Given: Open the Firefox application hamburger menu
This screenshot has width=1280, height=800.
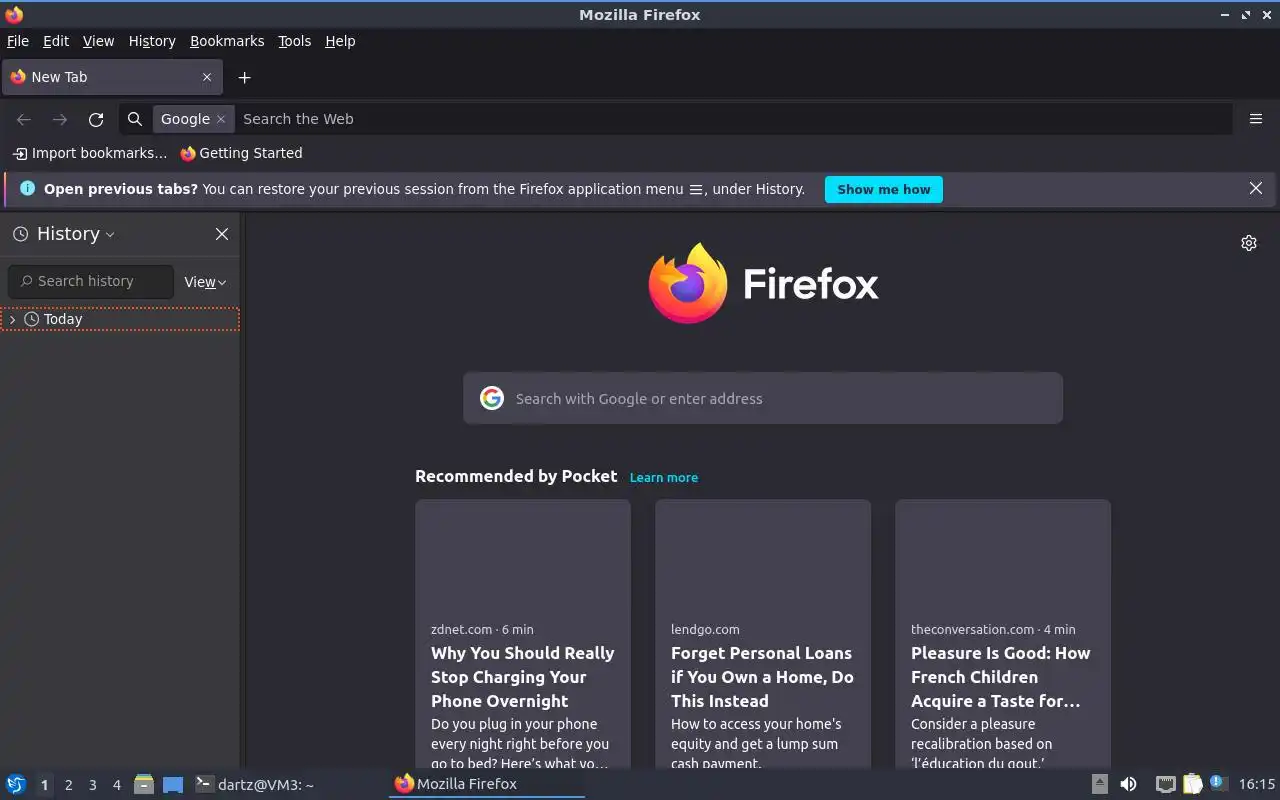Looking at the screenshot, I should pyautogui.click(x=1256, y=119).
